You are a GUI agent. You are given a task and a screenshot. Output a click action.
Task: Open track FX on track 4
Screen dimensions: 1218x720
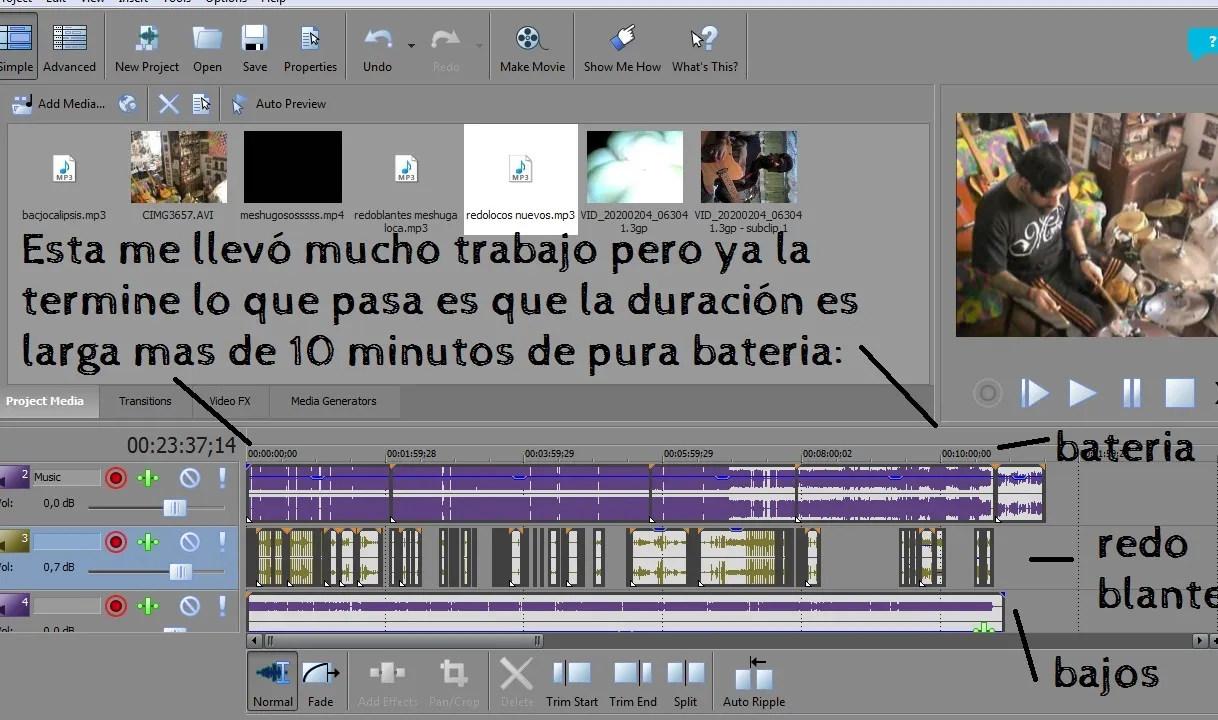click(x=148, y=606)
